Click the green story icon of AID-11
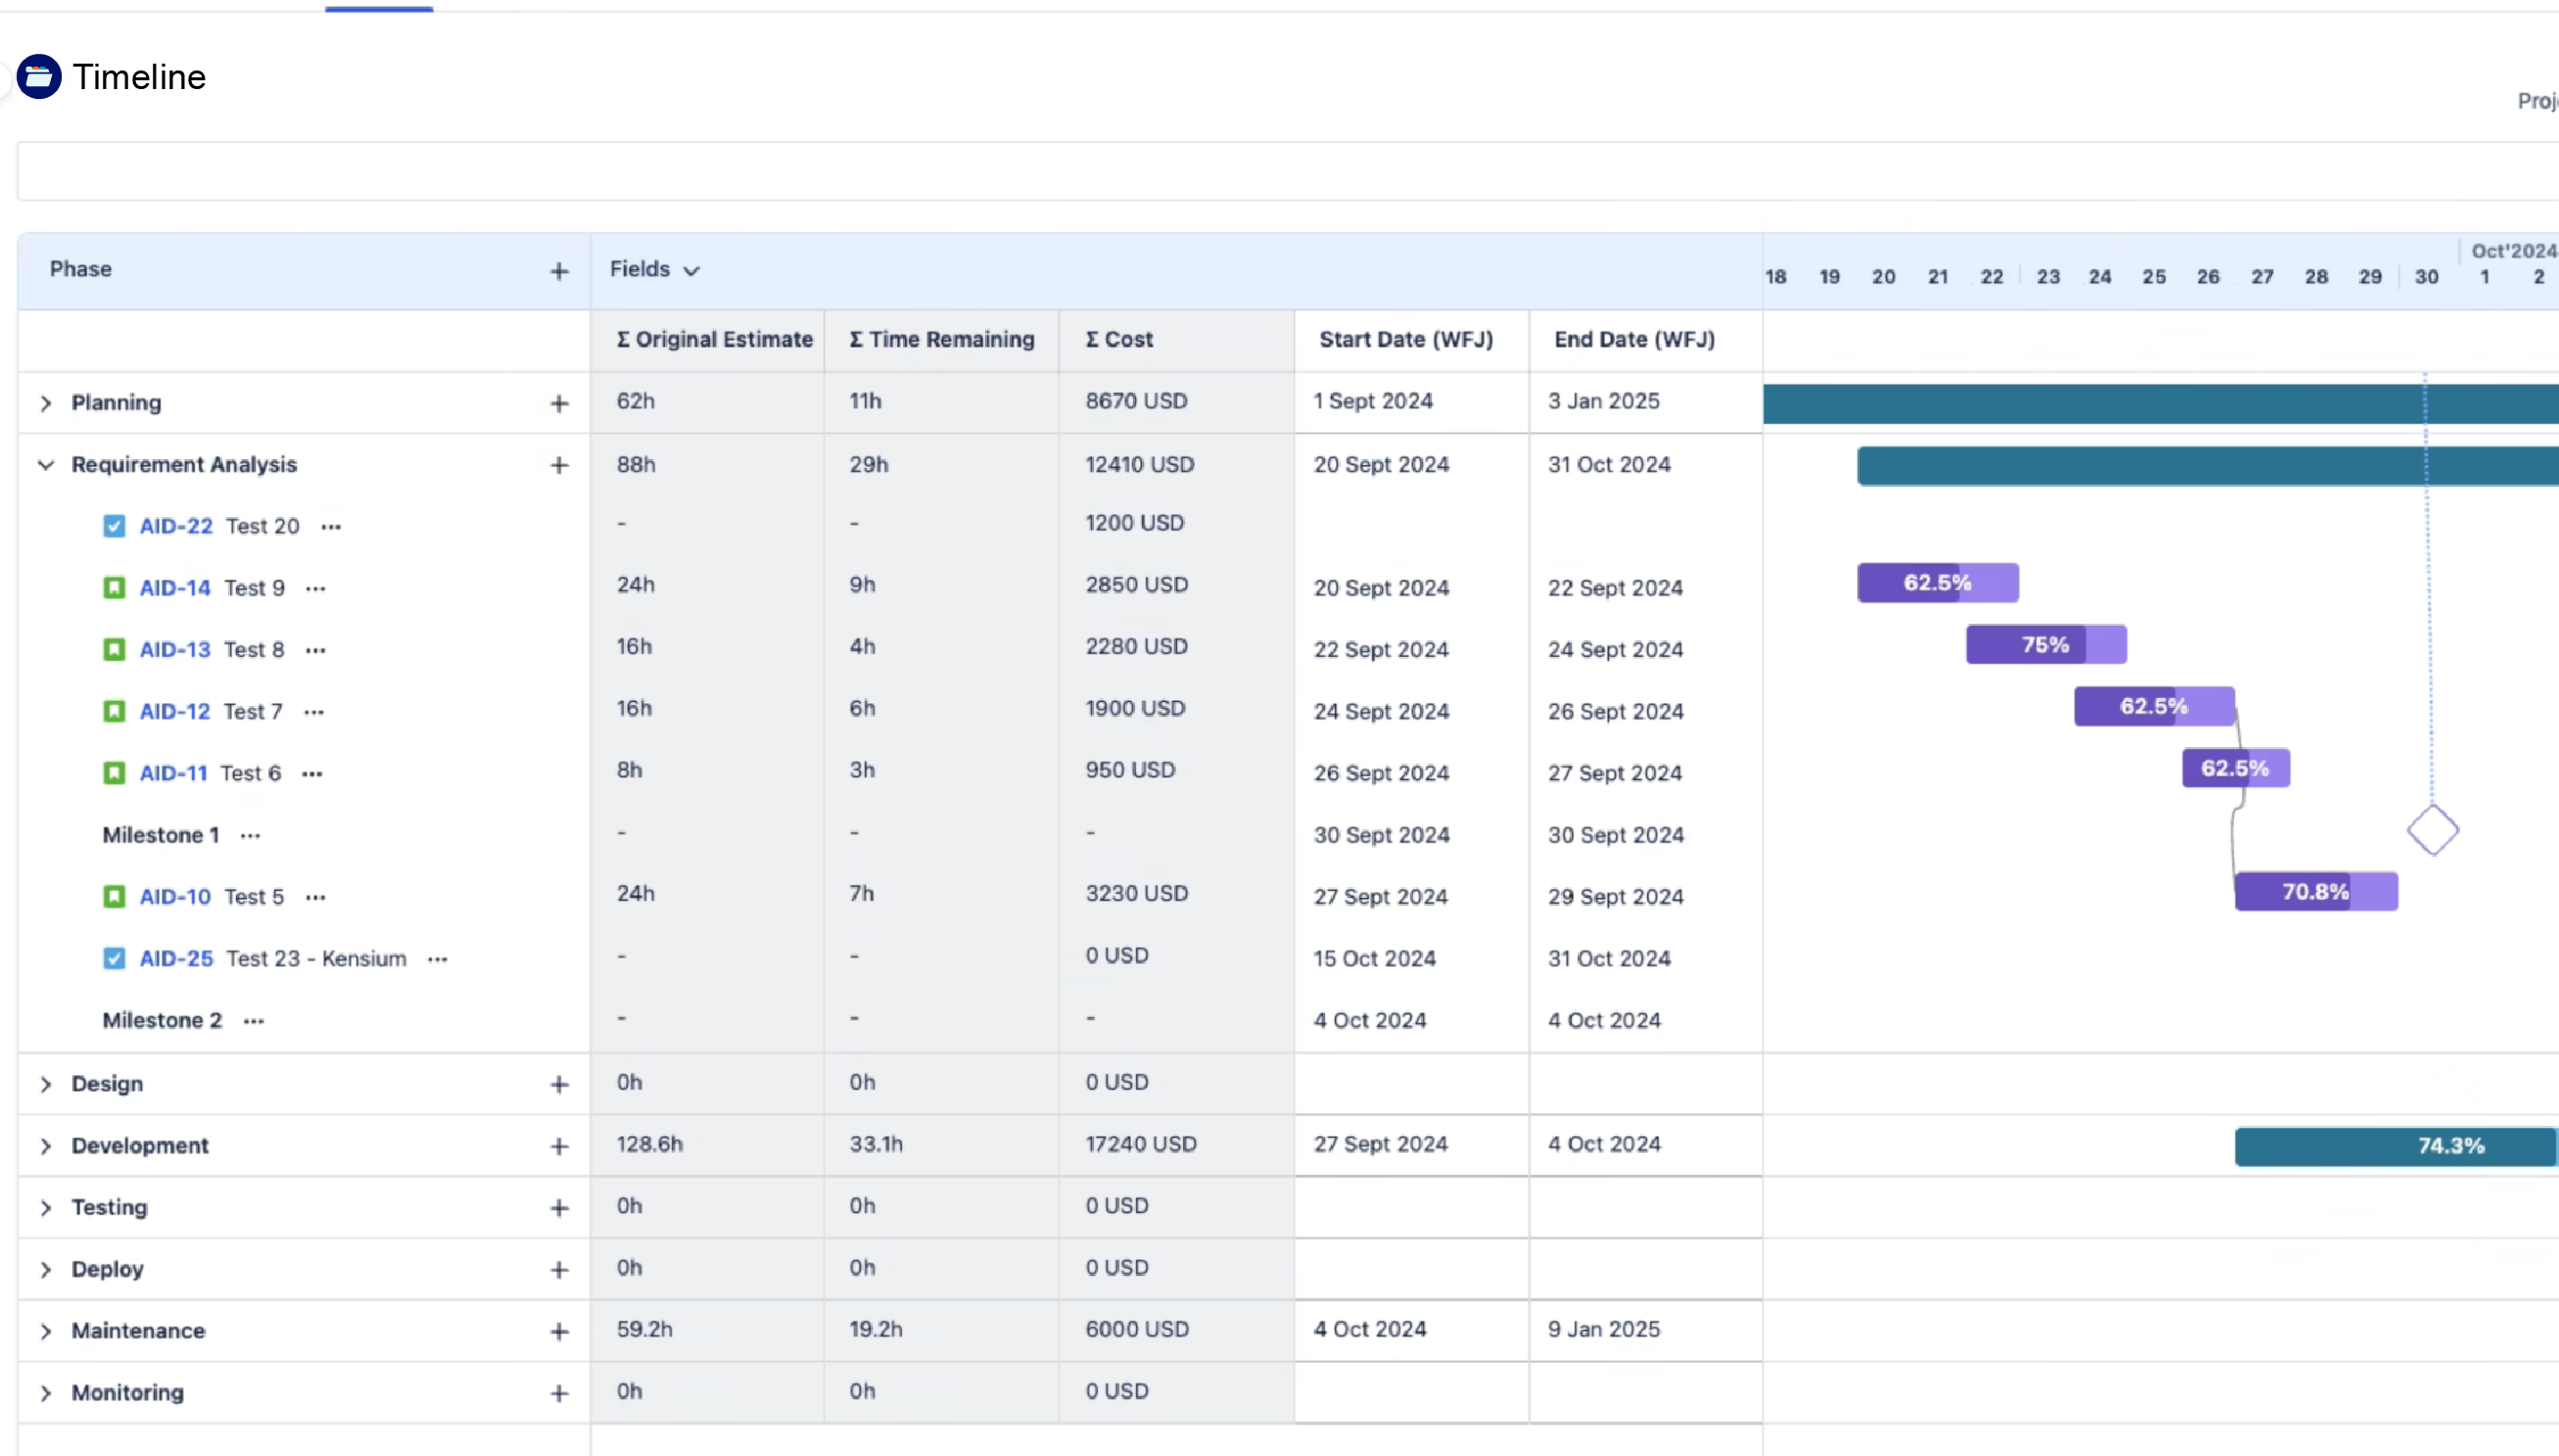Image resolution: width=2559 pixels, height=1456 pixels. [114, 773]
